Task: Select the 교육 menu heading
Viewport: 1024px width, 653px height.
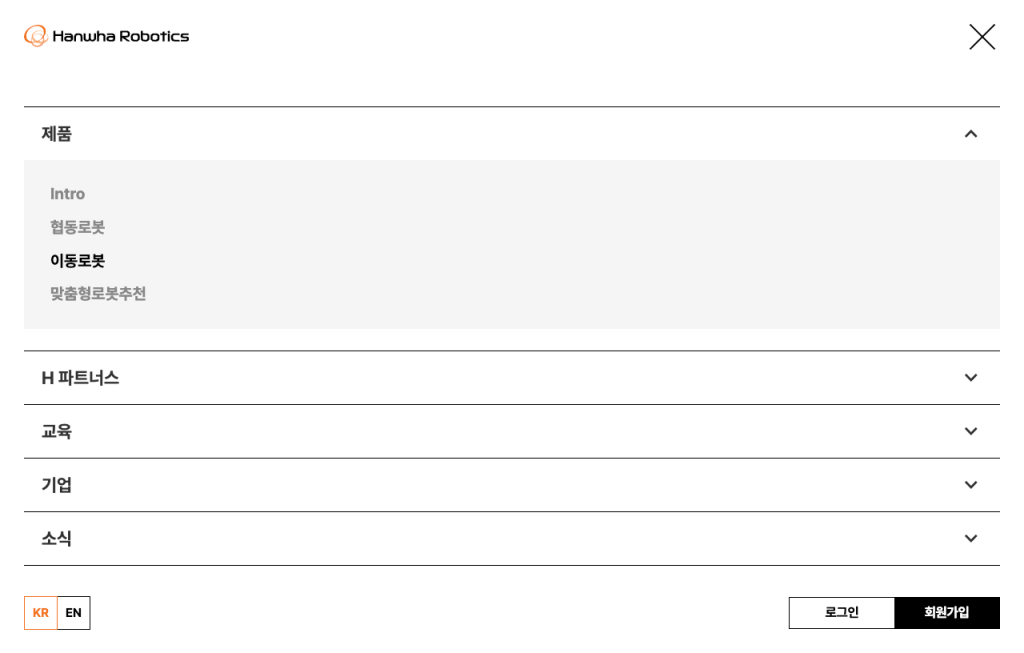Action: coord(57,431)
